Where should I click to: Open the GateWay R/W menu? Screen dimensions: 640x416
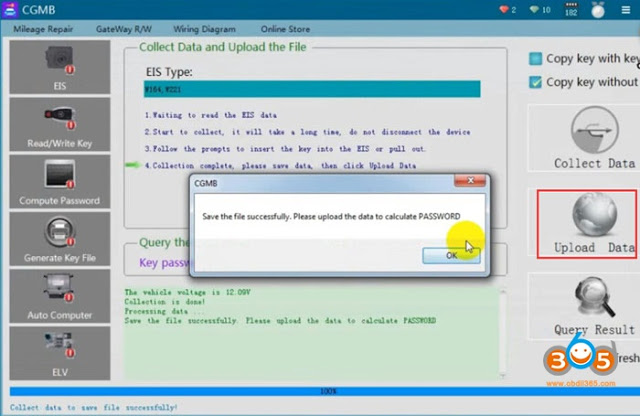tap(124, 29)
